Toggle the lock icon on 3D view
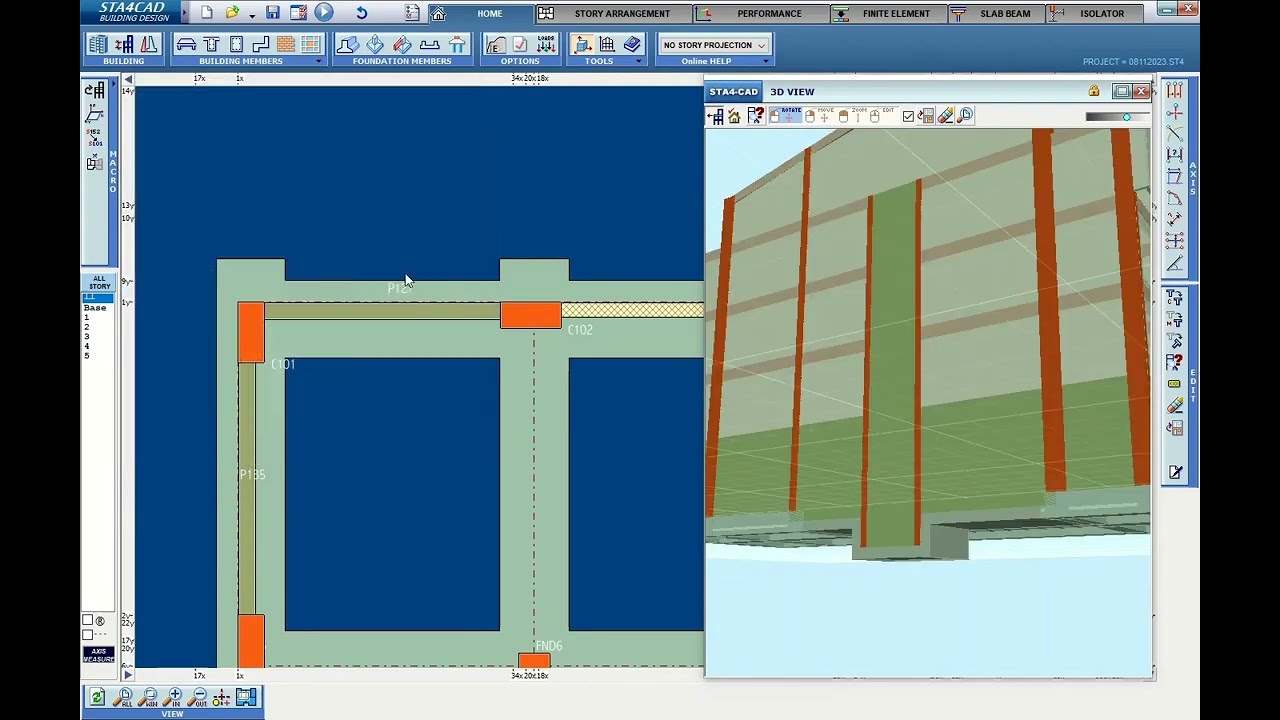 [1094, 92]
